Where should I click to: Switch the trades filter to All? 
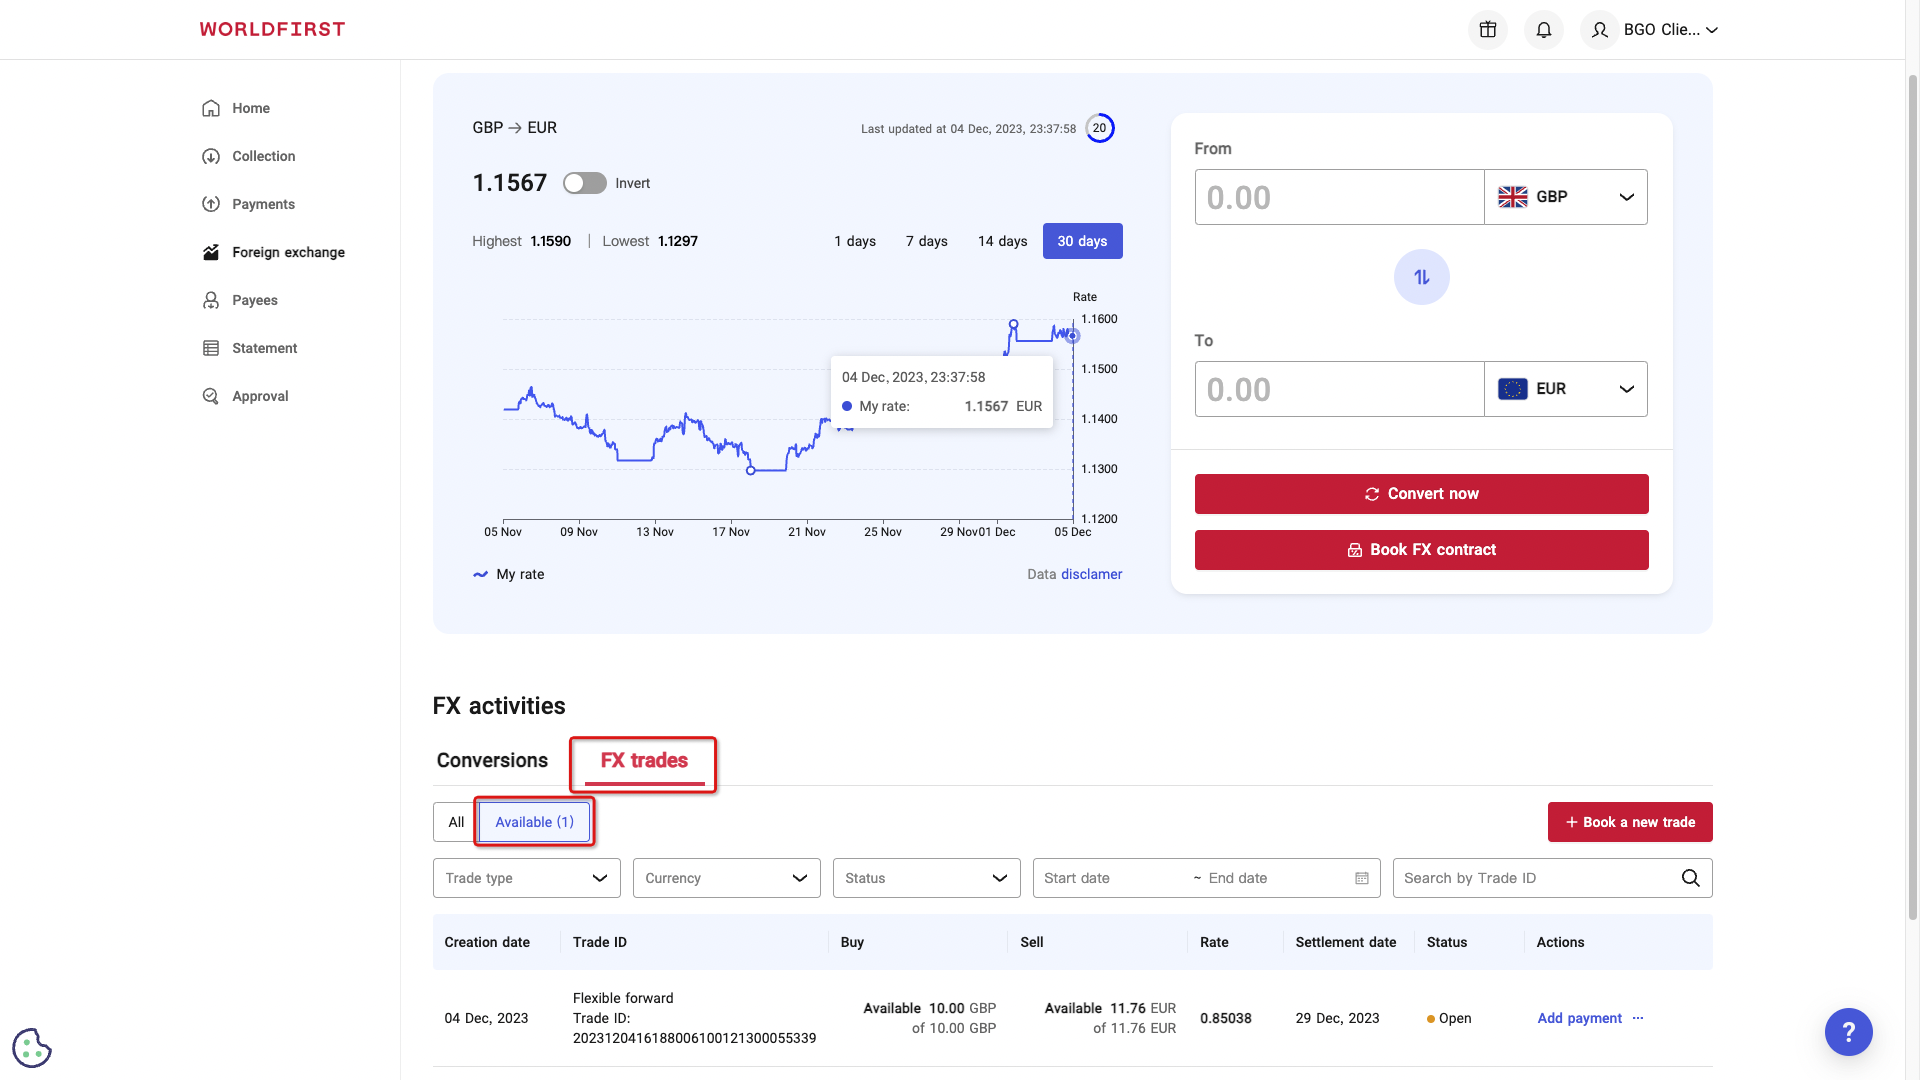[456, 822]
